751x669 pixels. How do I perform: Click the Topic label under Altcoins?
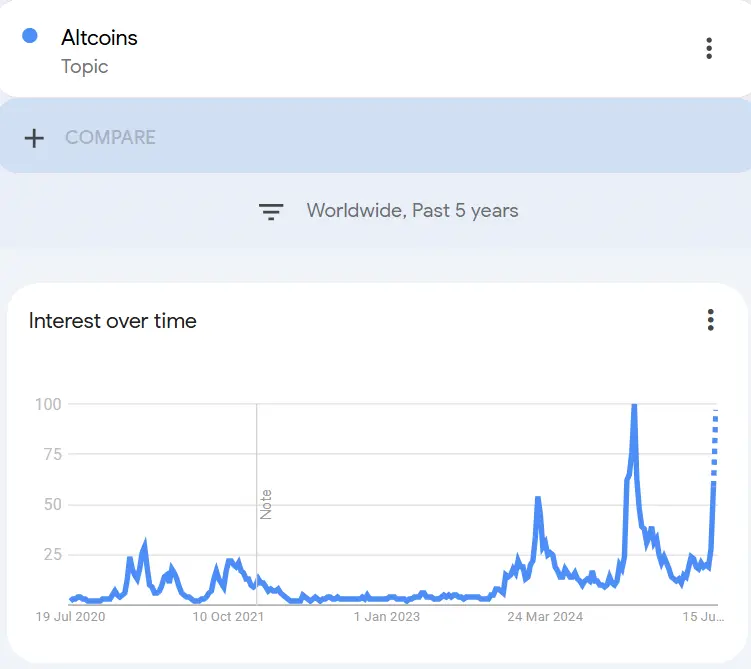tap(84, 67)
